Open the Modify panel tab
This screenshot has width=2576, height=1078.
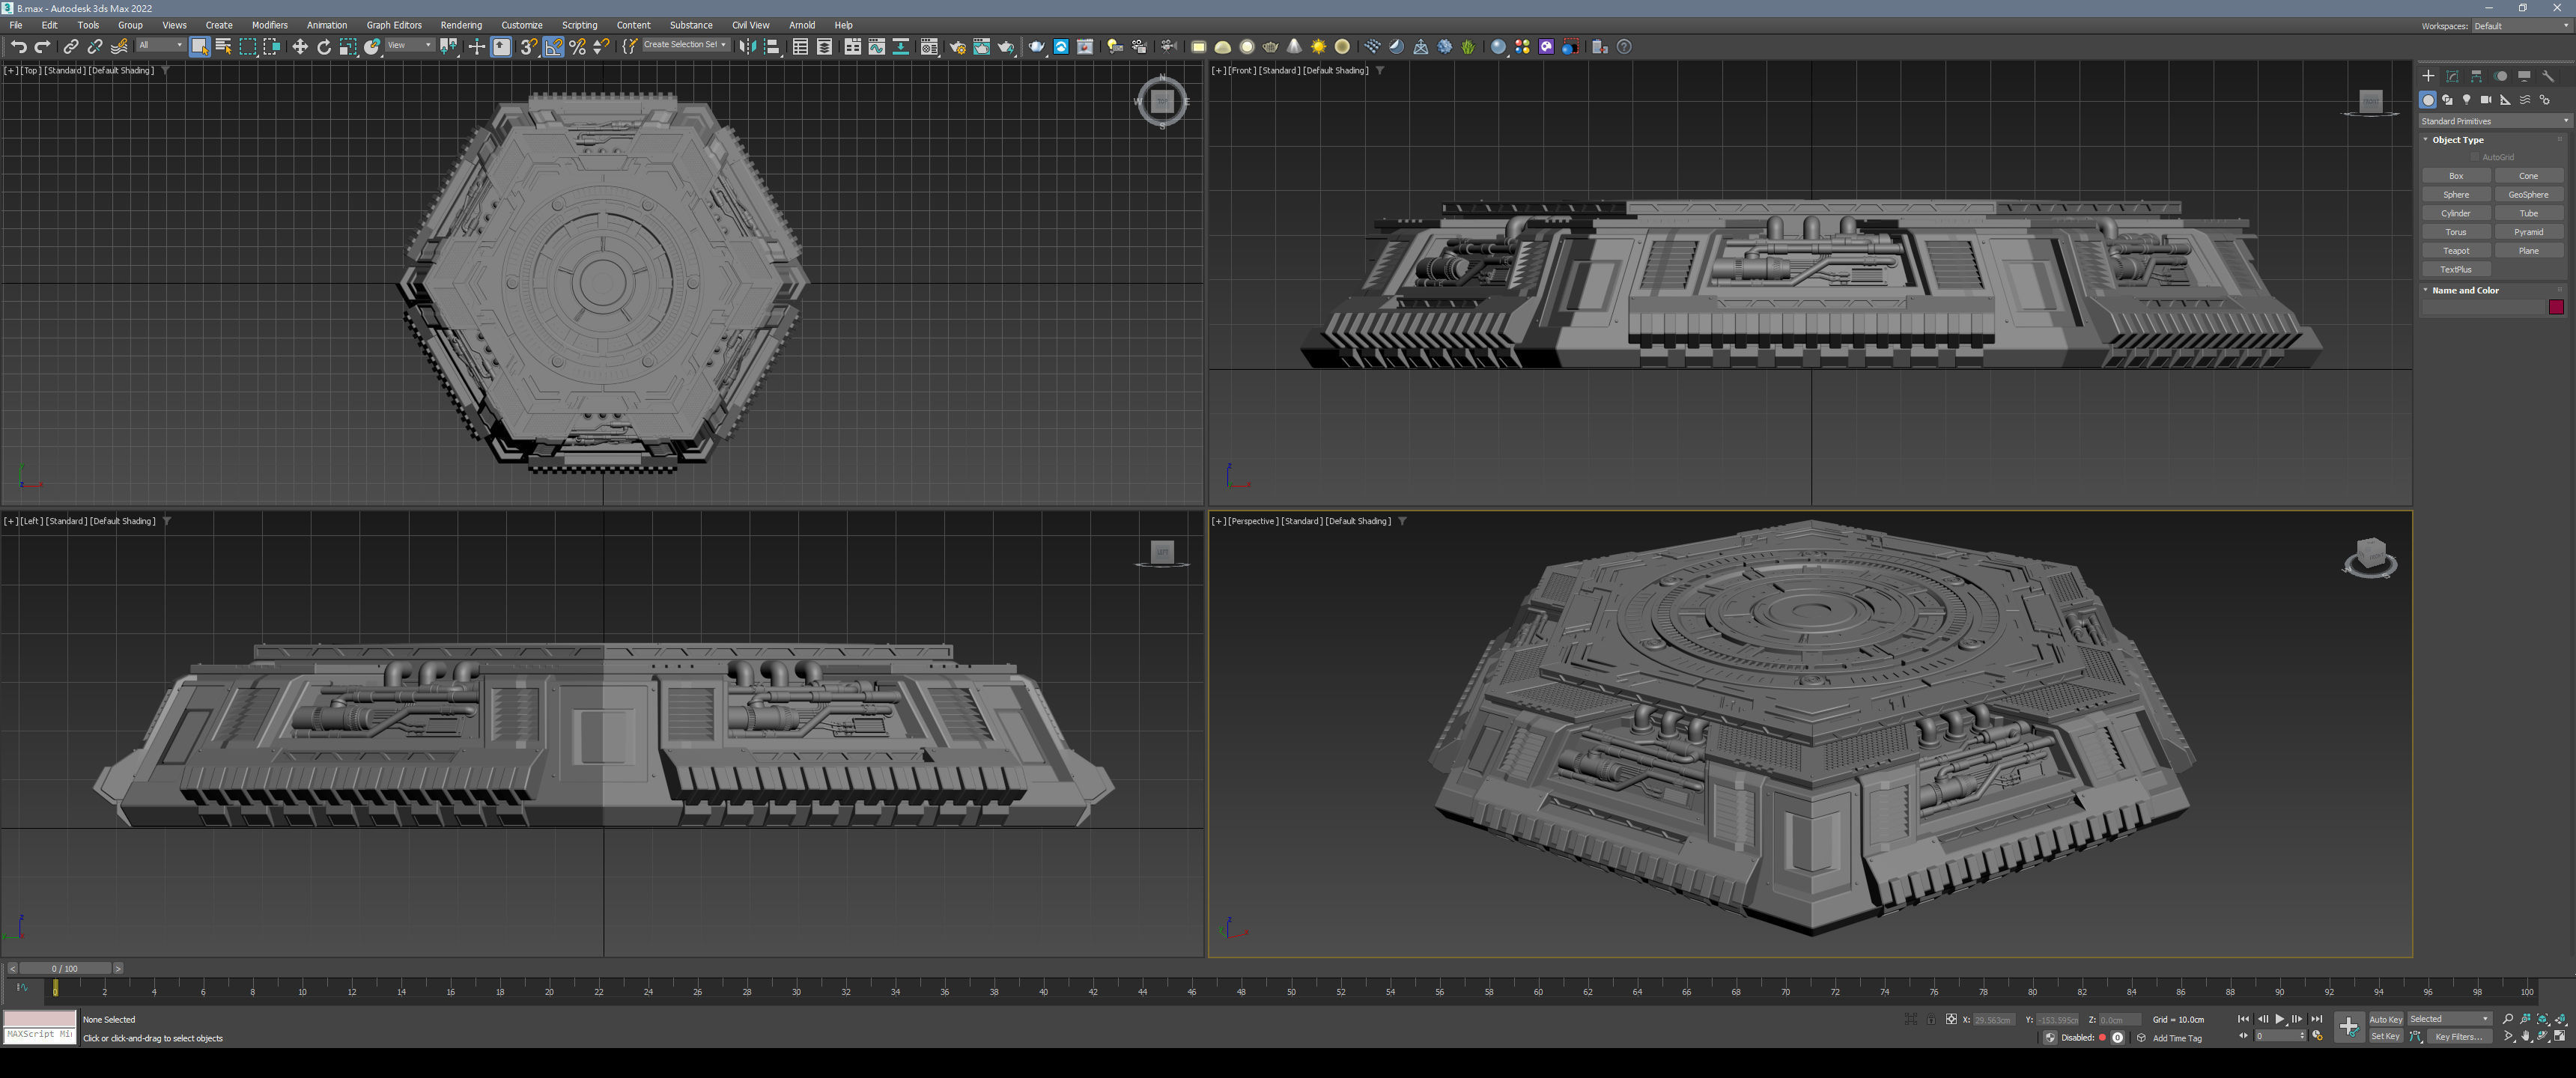2452,76
